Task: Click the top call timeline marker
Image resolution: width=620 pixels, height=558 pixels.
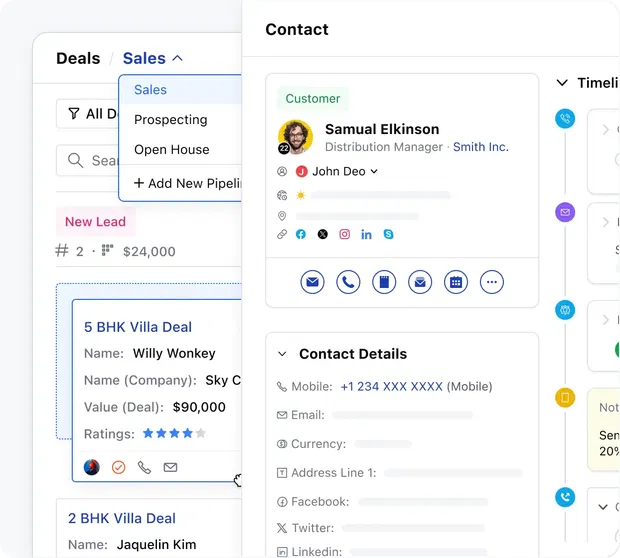Action: tap(565, 119)
